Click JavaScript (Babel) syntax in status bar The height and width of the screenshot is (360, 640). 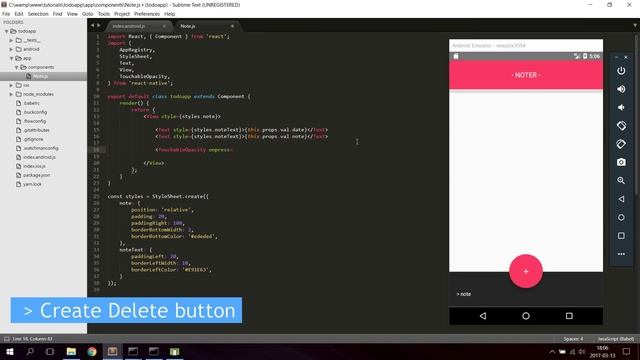616,339
